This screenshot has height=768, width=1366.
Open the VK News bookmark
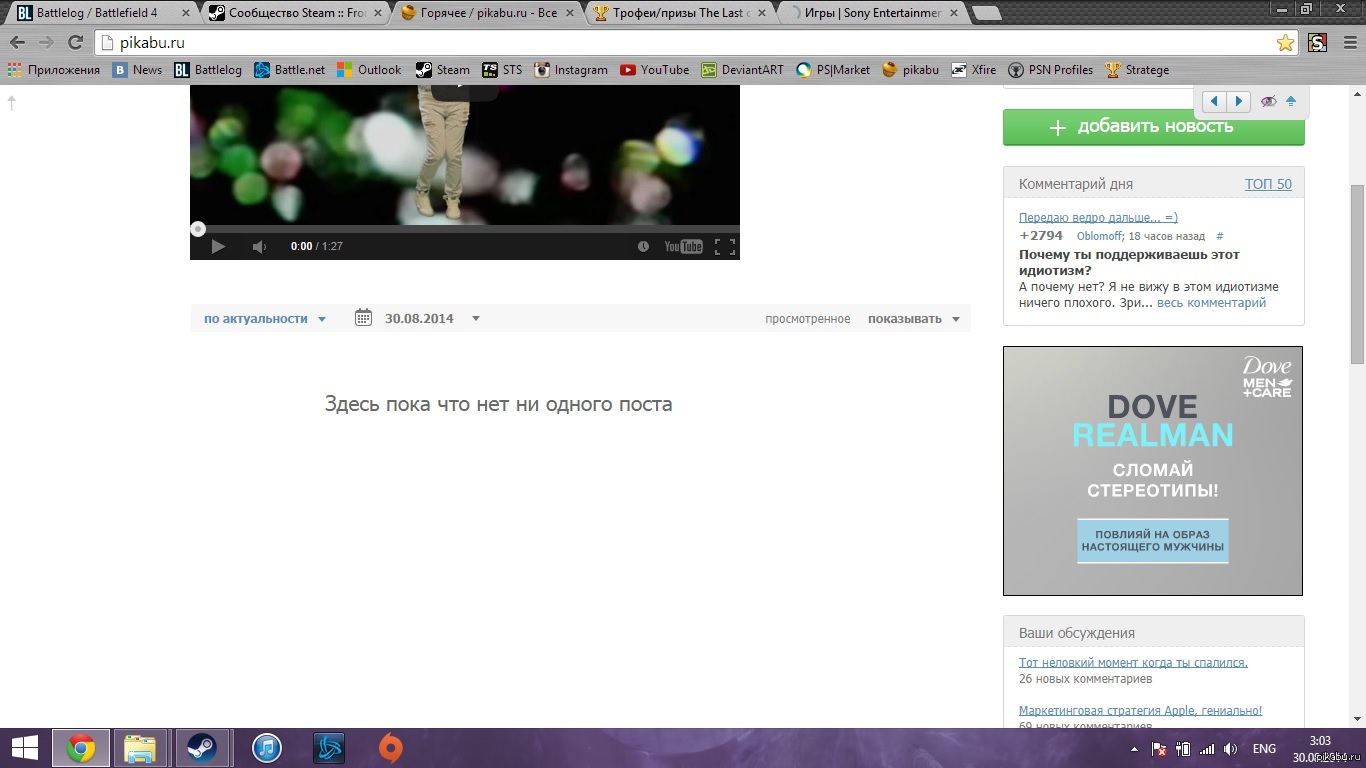tap(137, 70)
